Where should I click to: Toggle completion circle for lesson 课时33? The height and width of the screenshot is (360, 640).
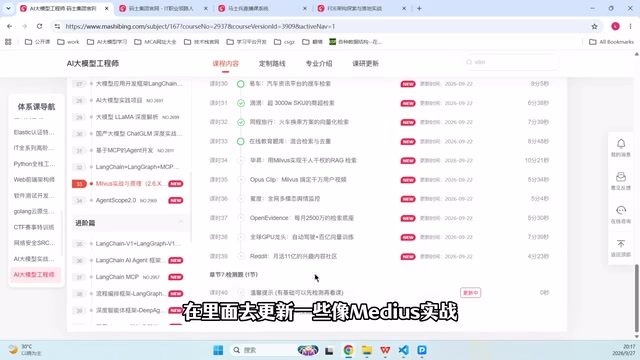[x=241, y=142]
